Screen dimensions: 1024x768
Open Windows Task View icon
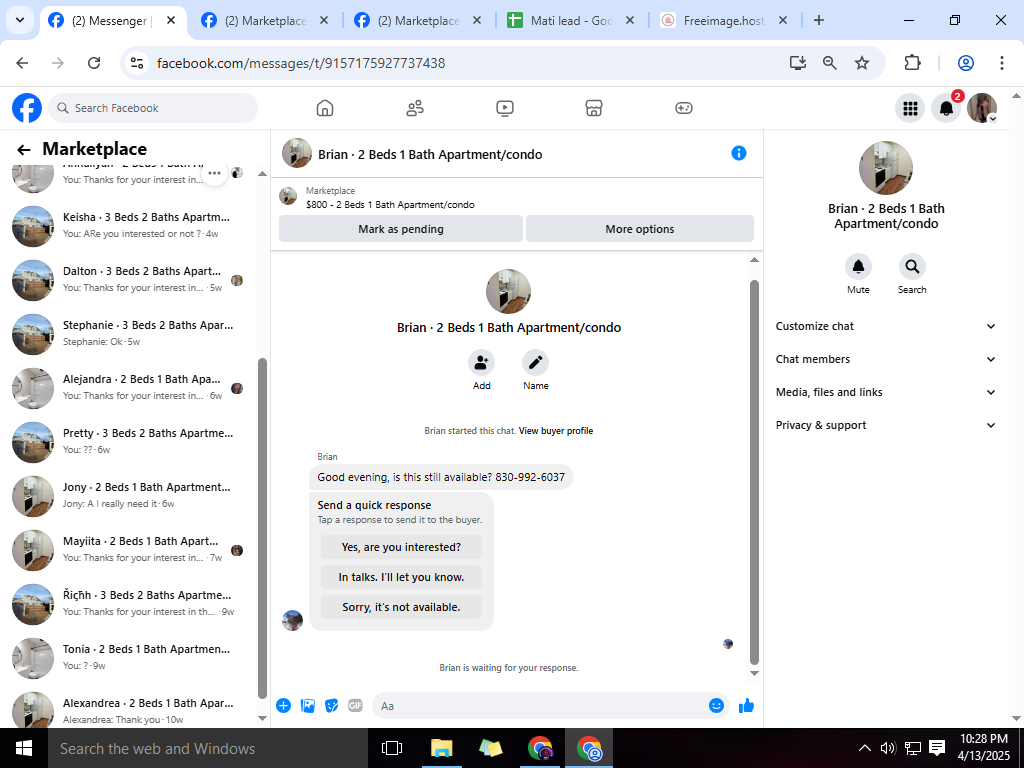pos(392,748)
